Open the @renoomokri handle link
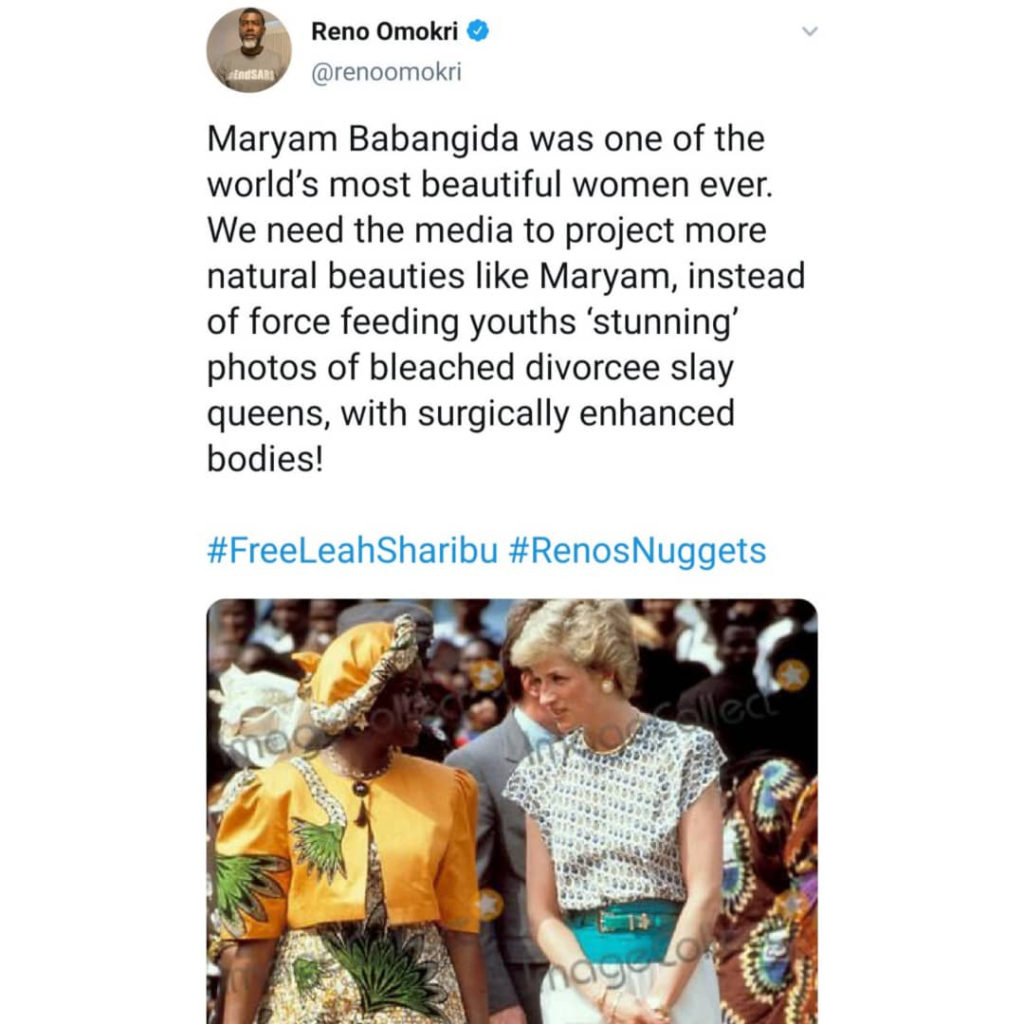 (x=387, y=73)
